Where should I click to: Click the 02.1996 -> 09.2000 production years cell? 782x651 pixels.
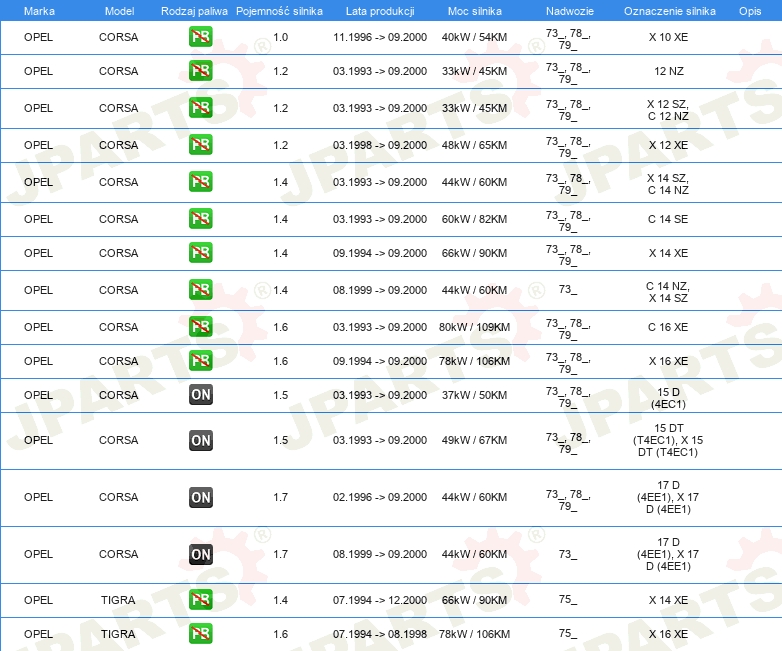point(380,497)
